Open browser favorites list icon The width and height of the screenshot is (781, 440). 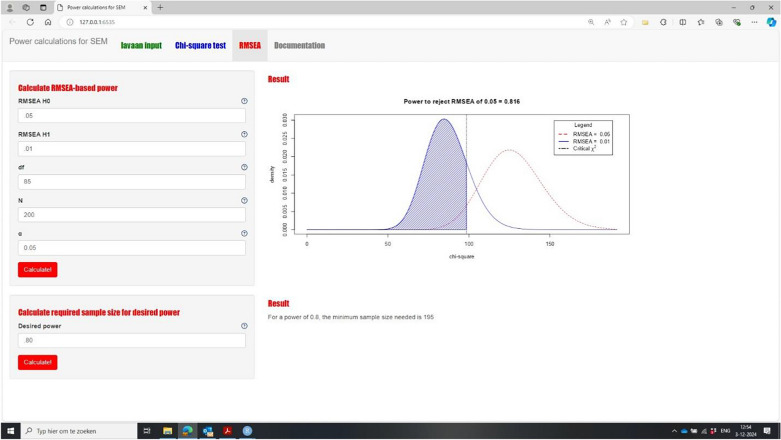click(701, 22)
